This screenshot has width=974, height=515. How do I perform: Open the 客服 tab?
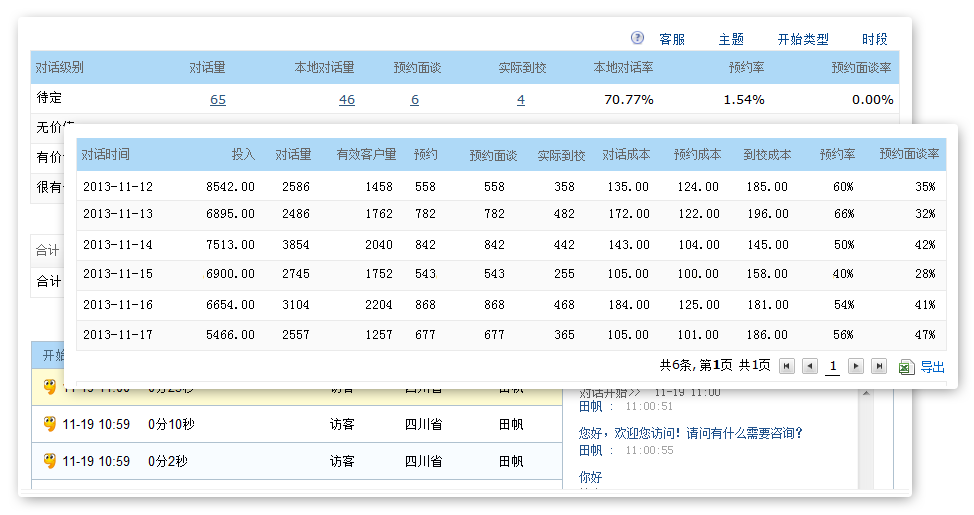(x=672, y=39)
